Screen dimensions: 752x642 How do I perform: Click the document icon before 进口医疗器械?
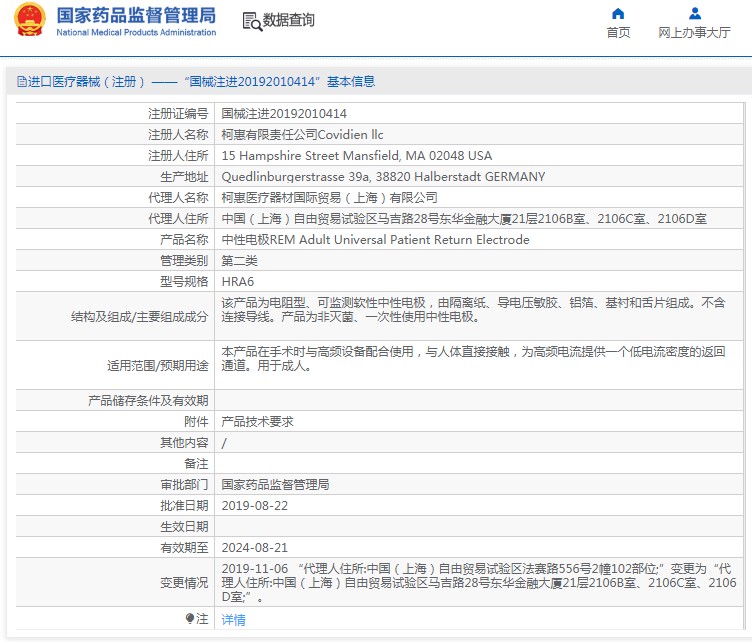[19, 82]
